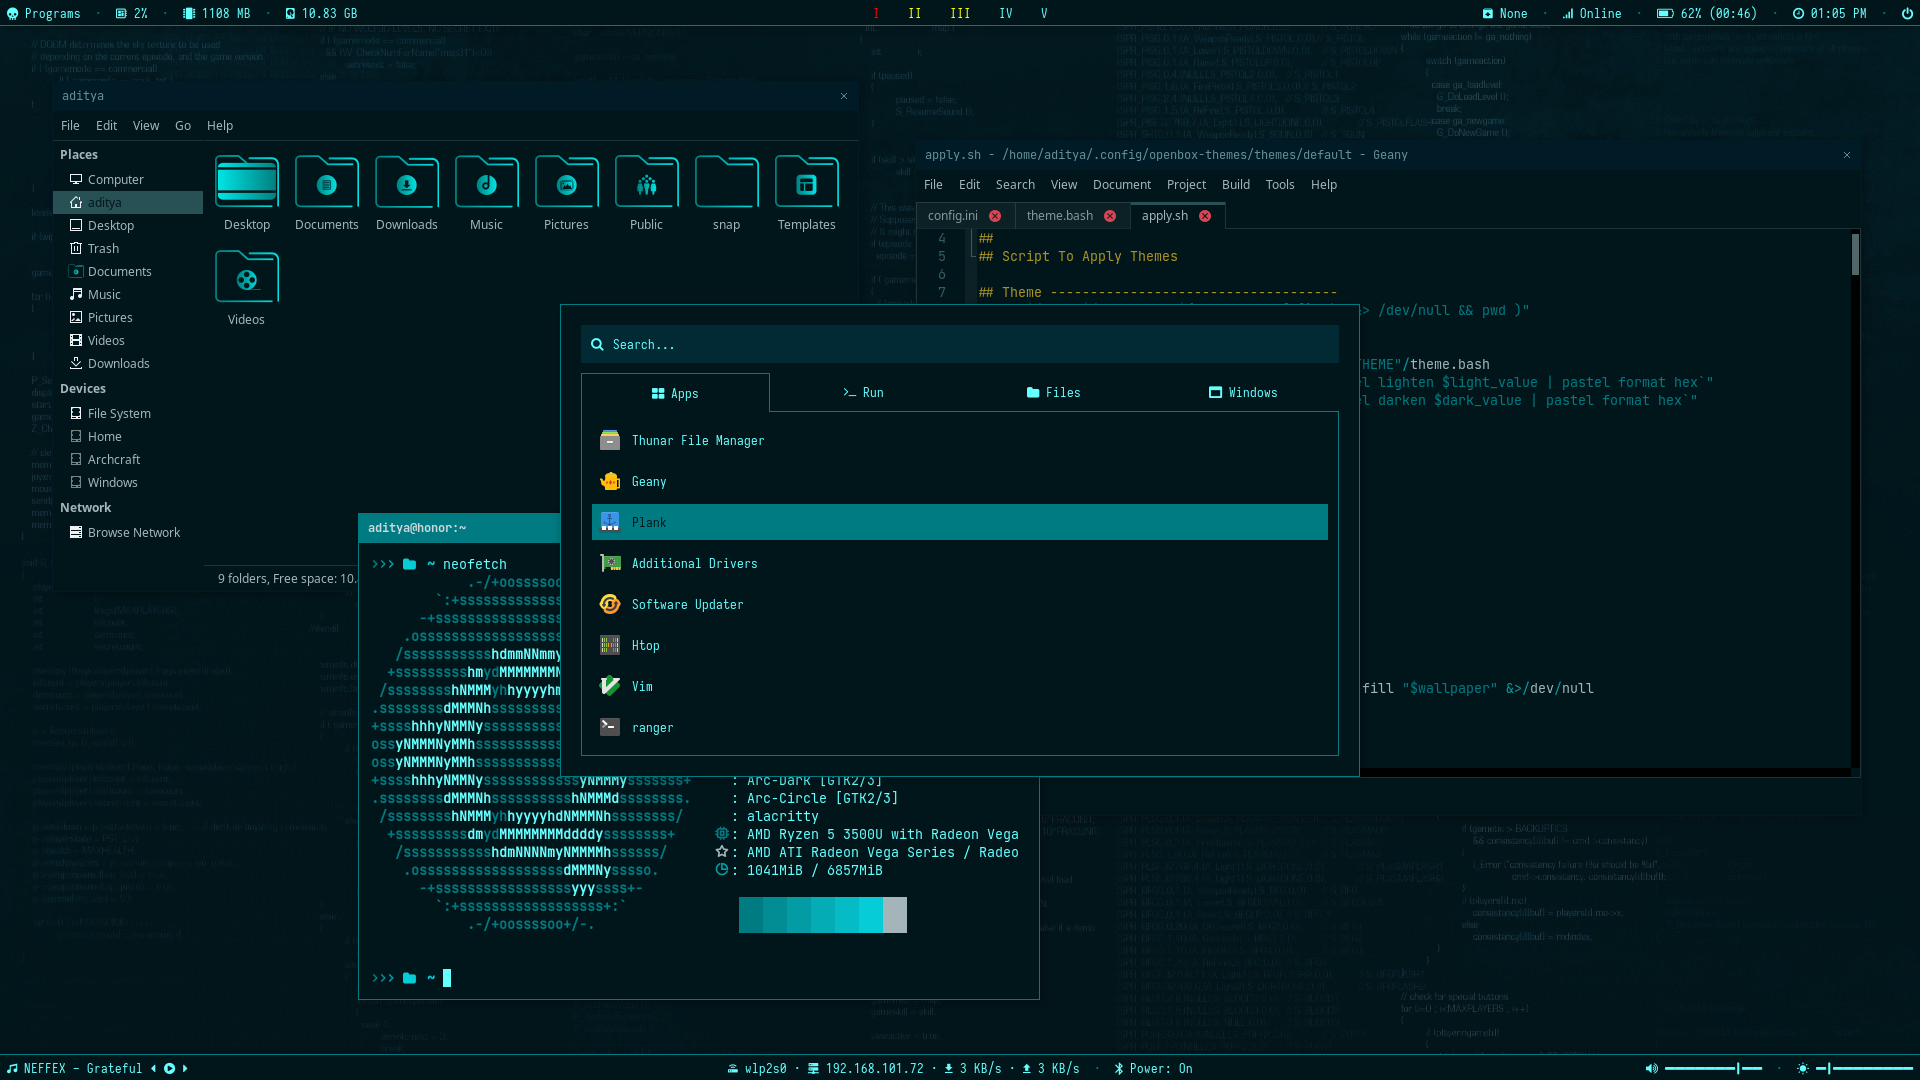Switch to workspace III
The width and height of the screenshot is (1920, 1080).
point(960,14)
